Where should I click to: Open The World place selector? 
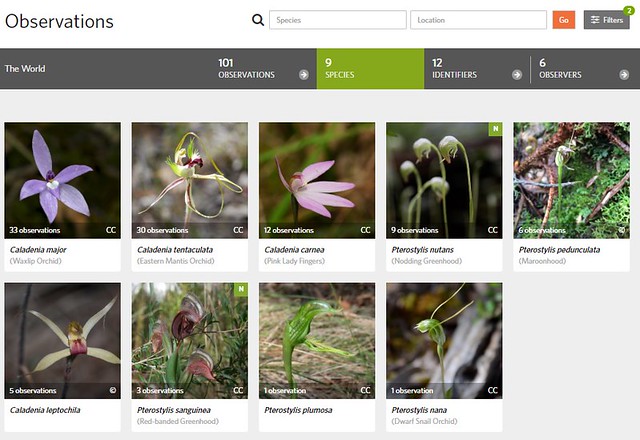point(26,69)
